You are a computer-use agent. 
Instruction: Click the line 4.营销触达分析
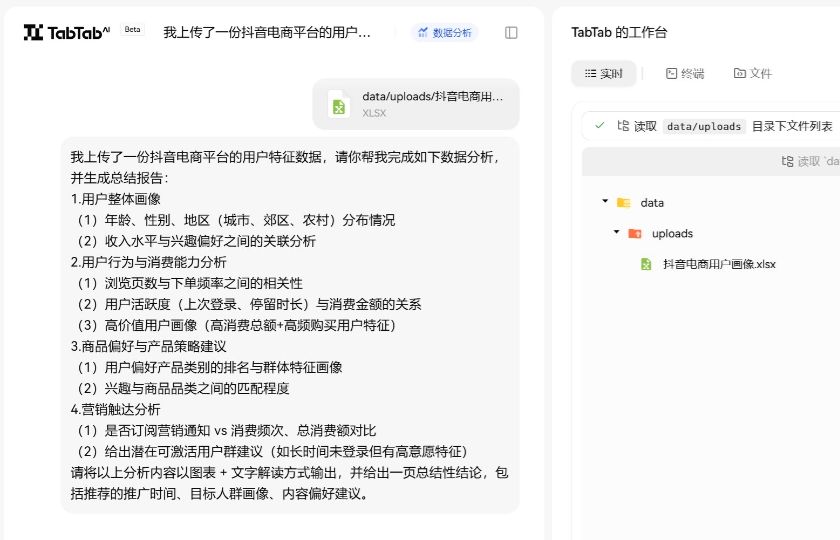pyautogui.click(x=115, y=410)
